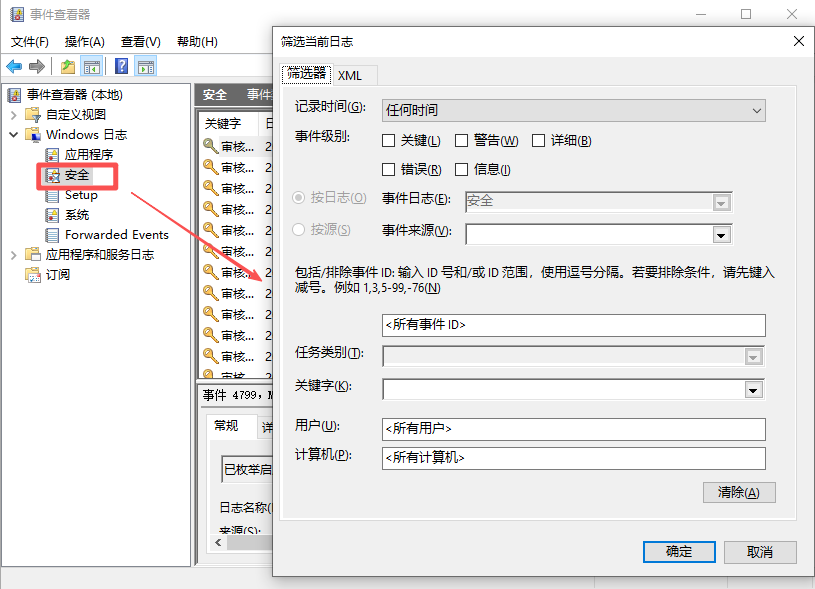Viewport: 815px width, 589px height.
Task: Expand the 自定义视图 tree node
Action: tap(14, 114)
